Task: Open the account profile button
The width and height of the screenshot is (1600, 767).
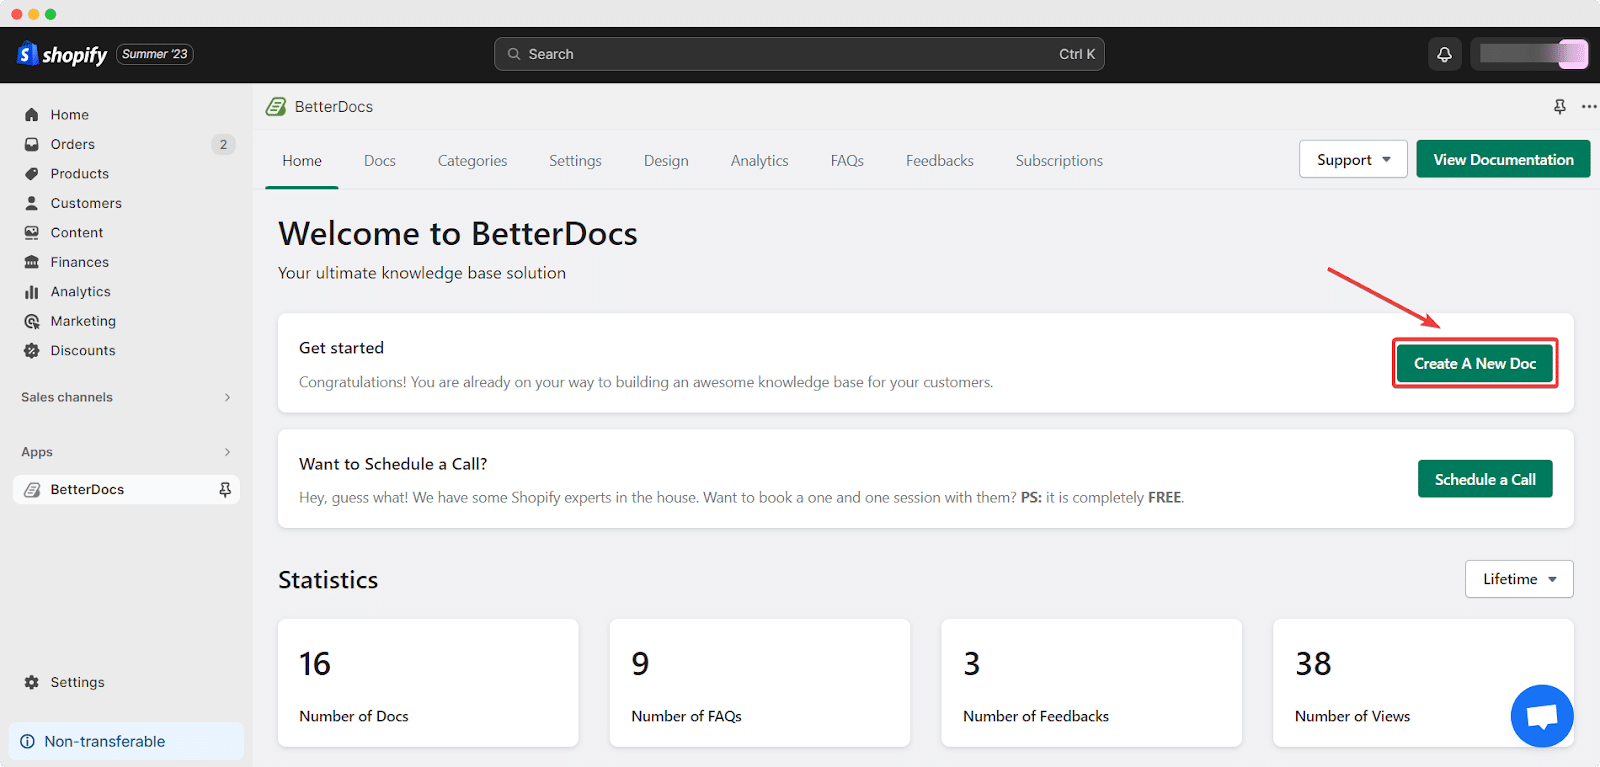Action: pyautogui.click(x=1529, y=54)
